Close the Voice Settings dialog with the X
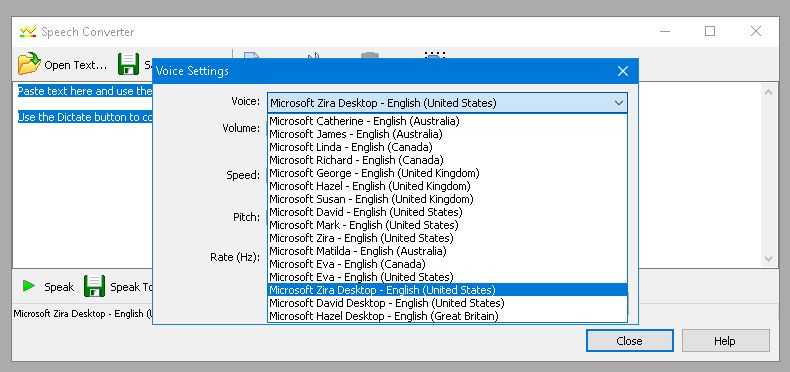The width and height of the screenshot is (790, 372). (623, 71)
